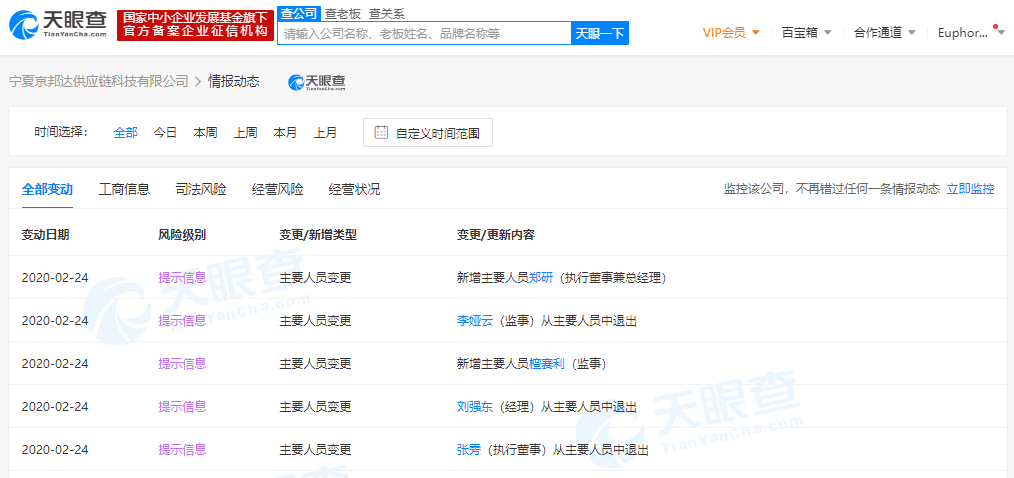Expand the VIP会员 dropdown
The width and height of the screenshot is (1014, 478).
pos(731,32)
